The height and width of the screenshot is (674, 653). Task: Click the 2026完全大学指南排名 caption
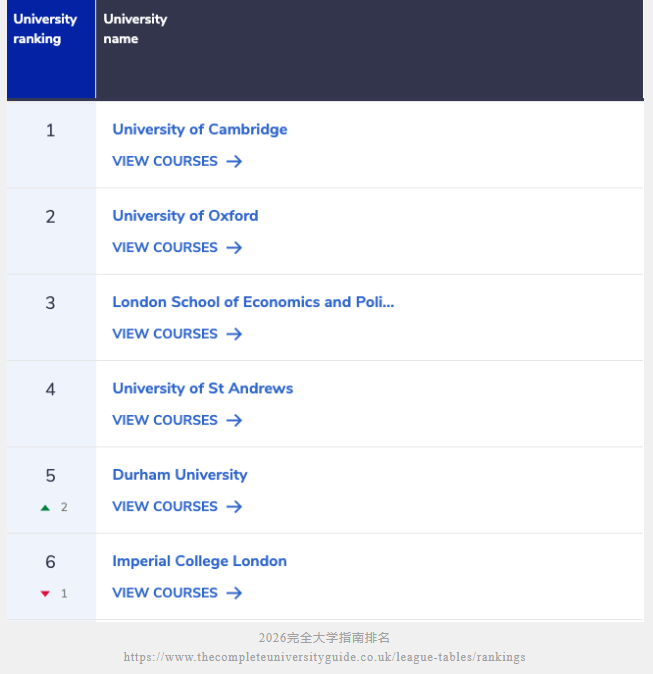coord(324,638)
